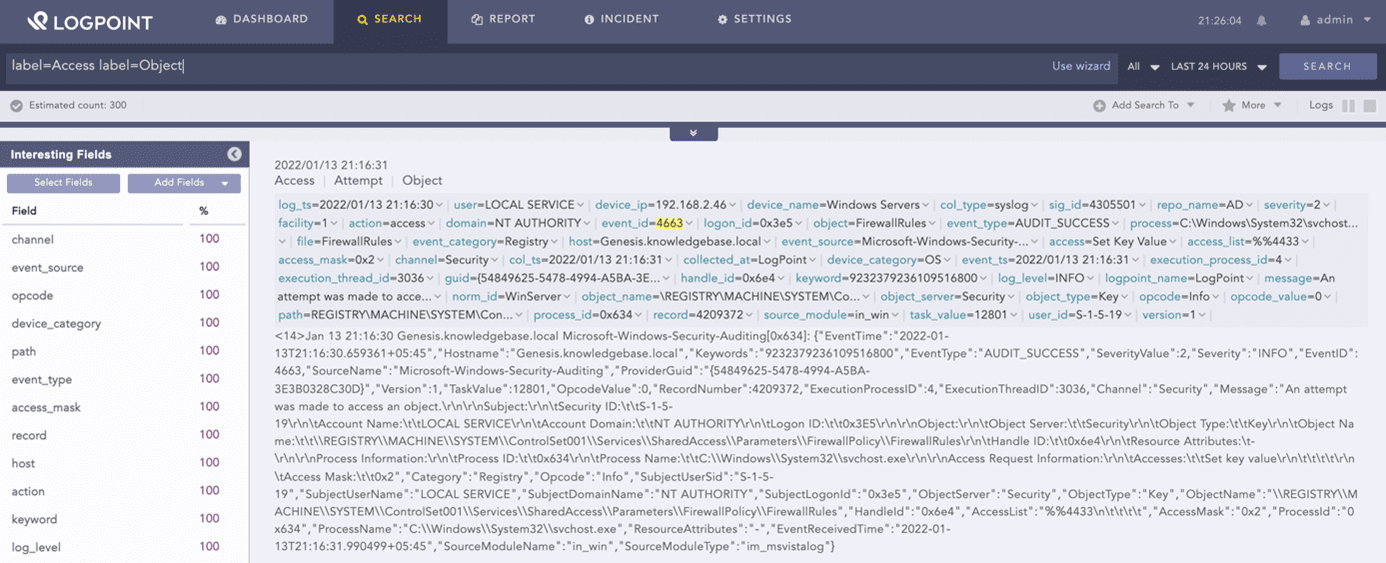
Task: Expand the Add Search To dropdown arrow
Action: 1190,105
